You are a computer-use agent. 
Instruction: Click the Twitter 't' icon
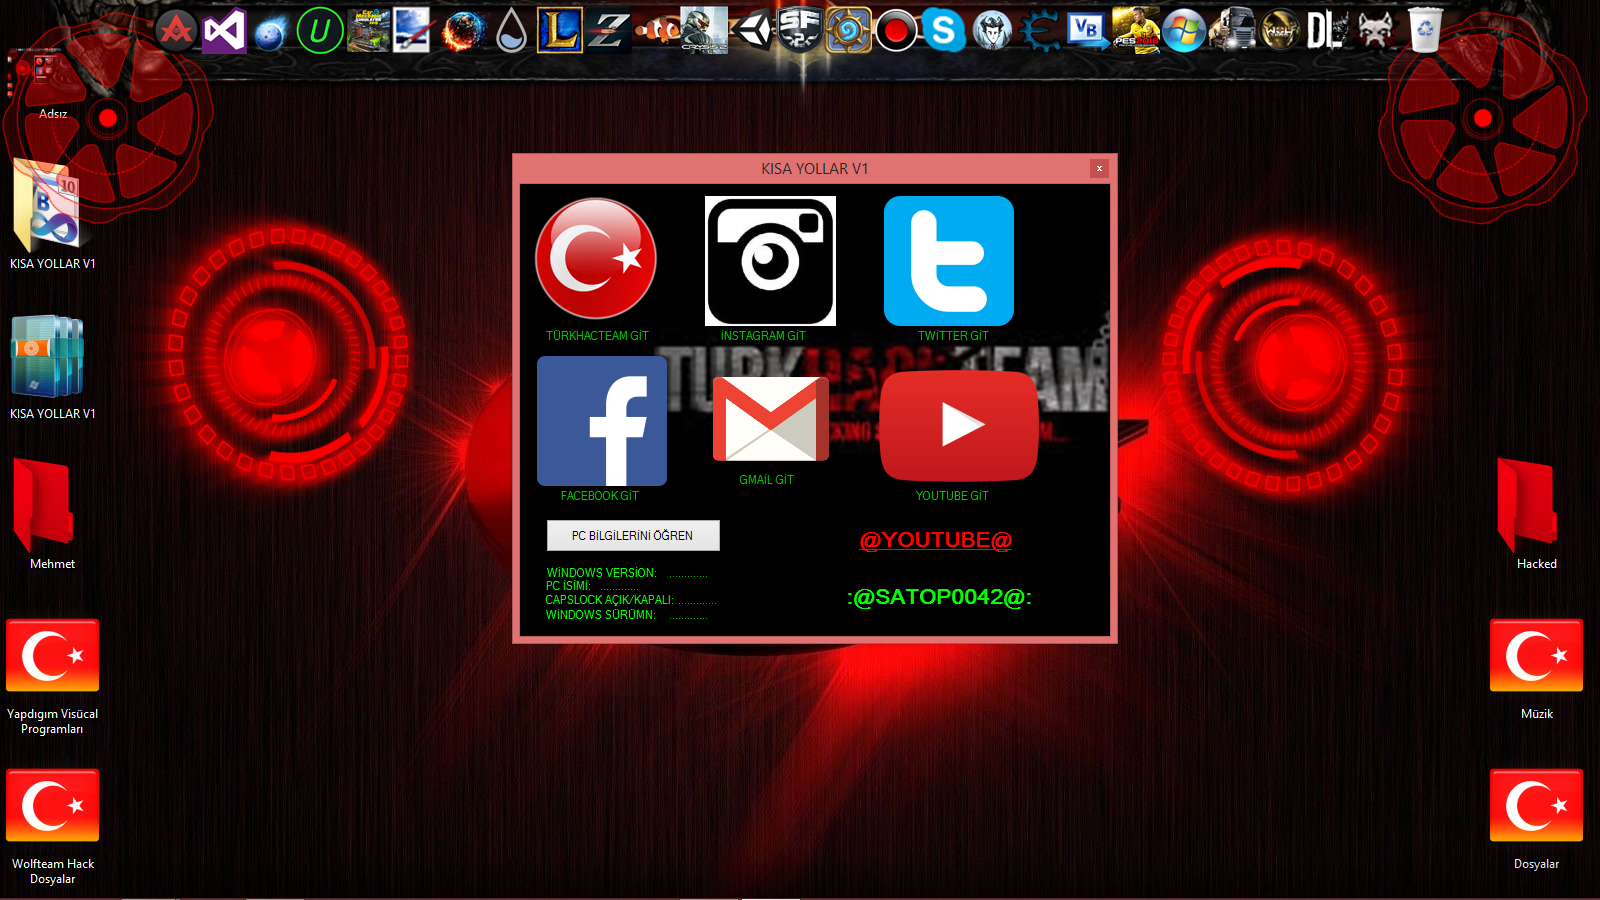coord(949,261)
